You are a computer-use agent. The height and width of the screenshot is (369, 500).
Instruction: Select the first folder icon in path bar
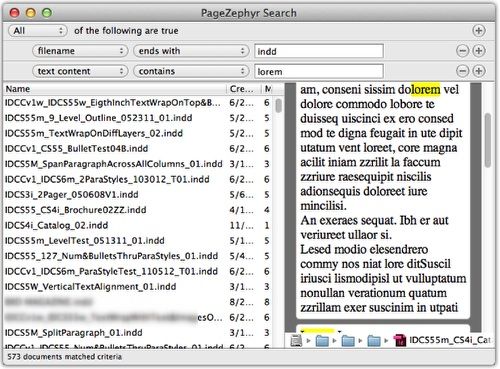point(322,341)
